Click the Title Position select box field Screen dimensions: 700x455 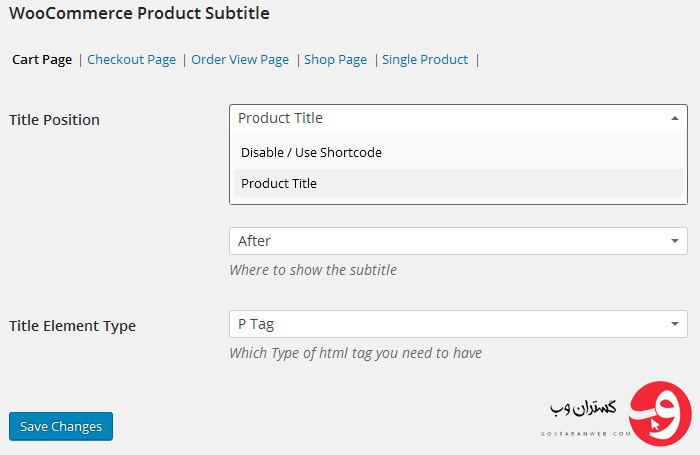pyautogui.click(x=458, y=118)
